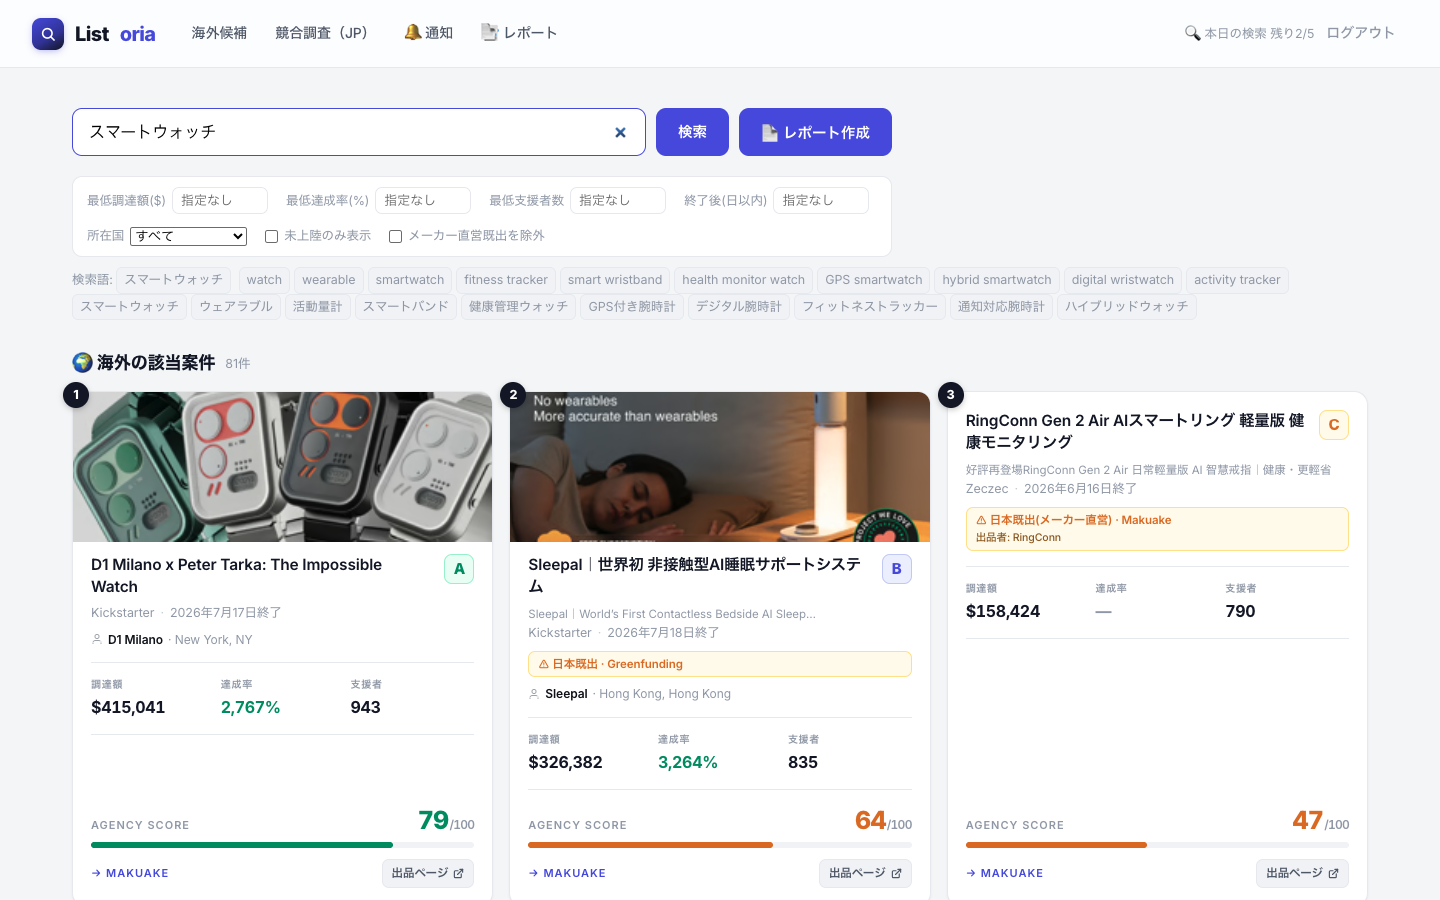Click the document icon beside レポート
This screenshot has width=1440, height=900.
coord(489,33)
